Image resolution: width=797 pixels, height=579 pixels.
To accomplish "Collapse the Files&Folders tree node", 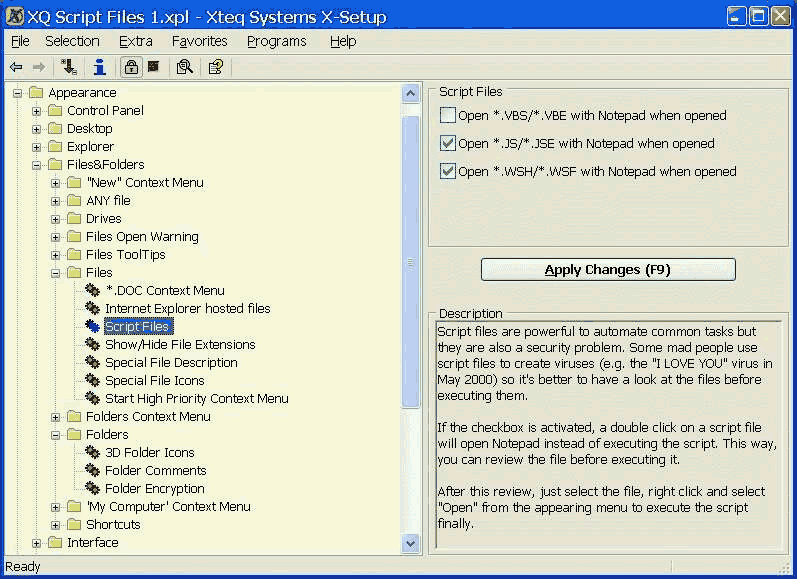I will [37, 165].
